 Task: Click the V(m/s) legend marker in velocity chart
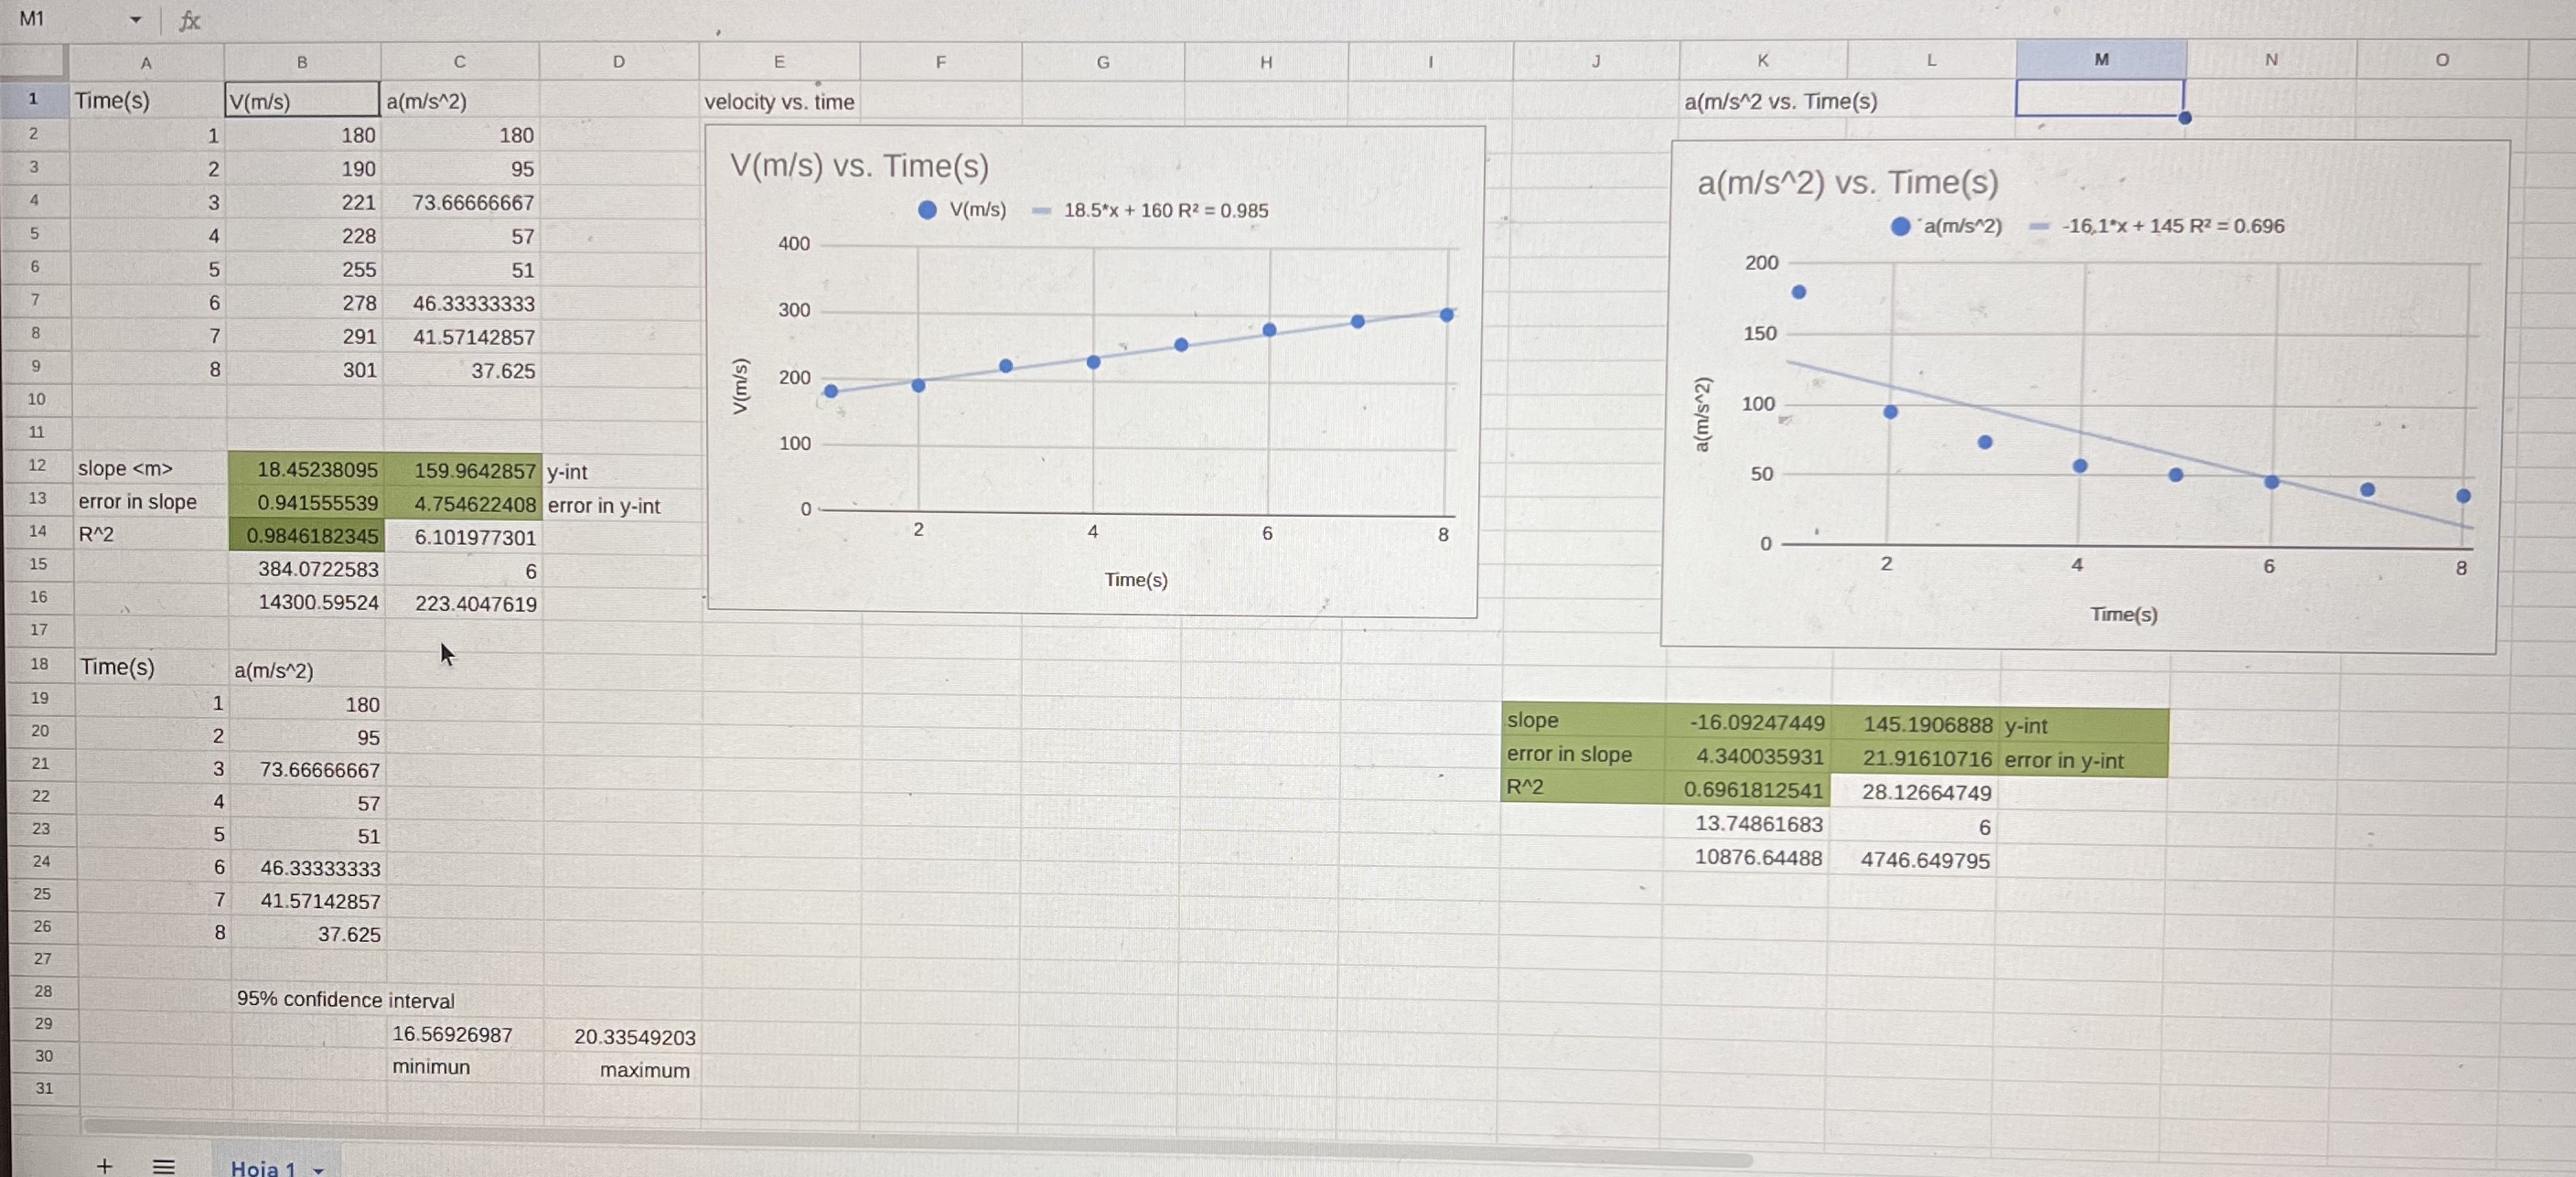(927, 210)
